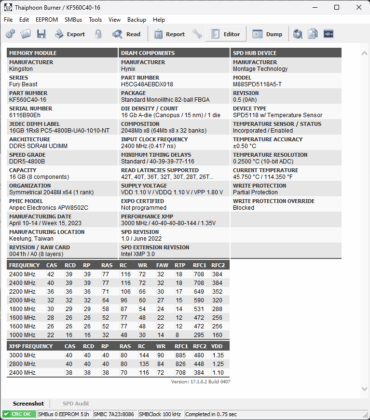Click the Keelung, Taiwan location value
370x420 pixels.
(x=31, y=239)
